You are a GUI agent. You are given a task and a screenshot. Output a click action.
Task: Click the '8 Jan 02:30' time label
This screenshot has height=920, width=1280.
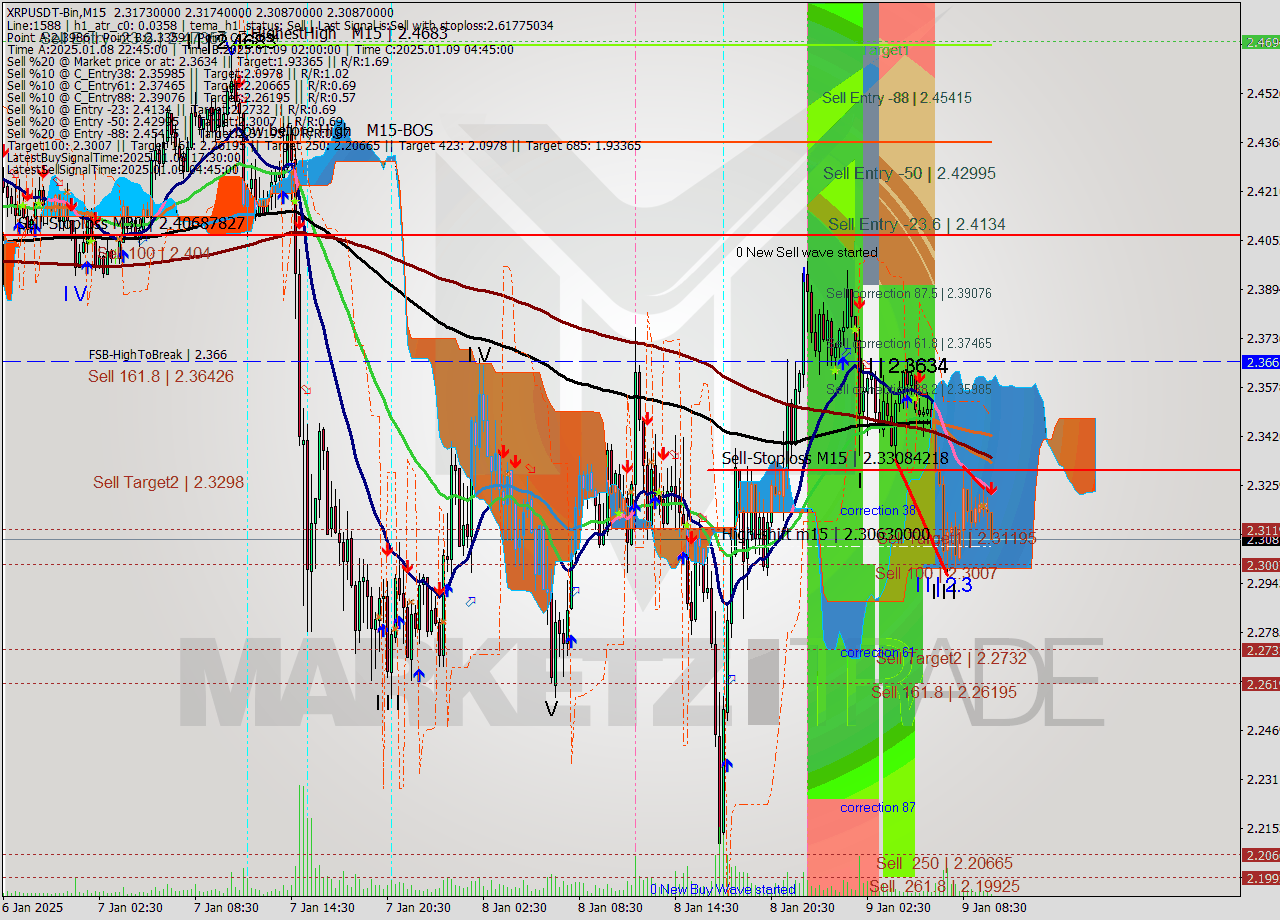514,908
